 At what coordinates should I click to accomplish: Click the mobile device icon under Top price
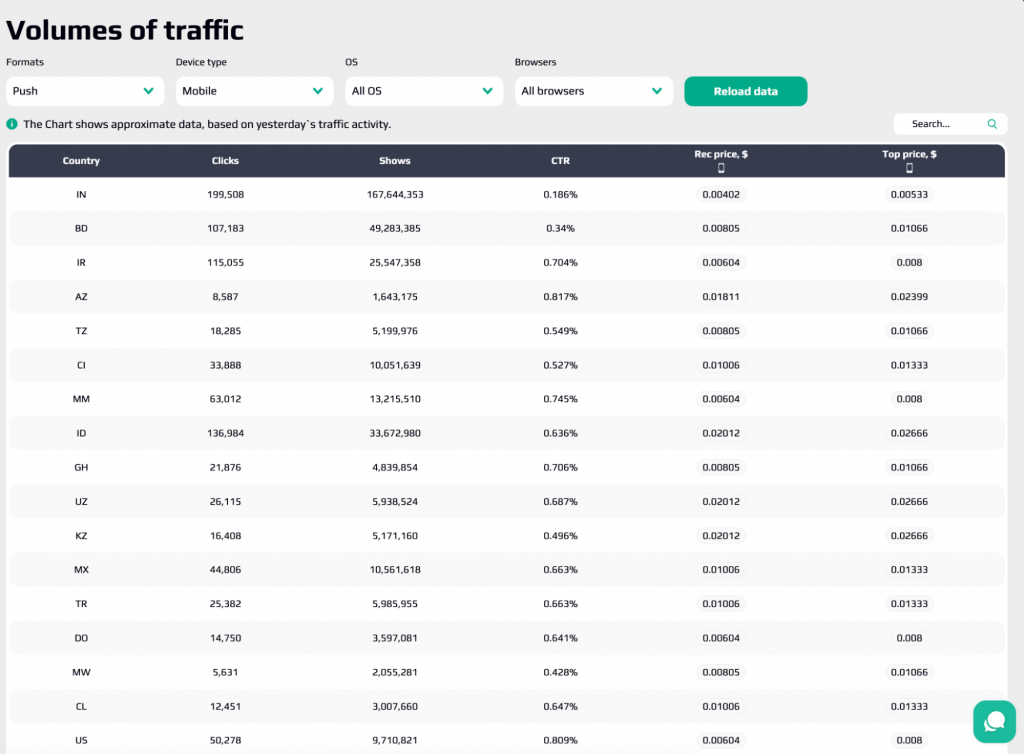[x=909, y=168]
